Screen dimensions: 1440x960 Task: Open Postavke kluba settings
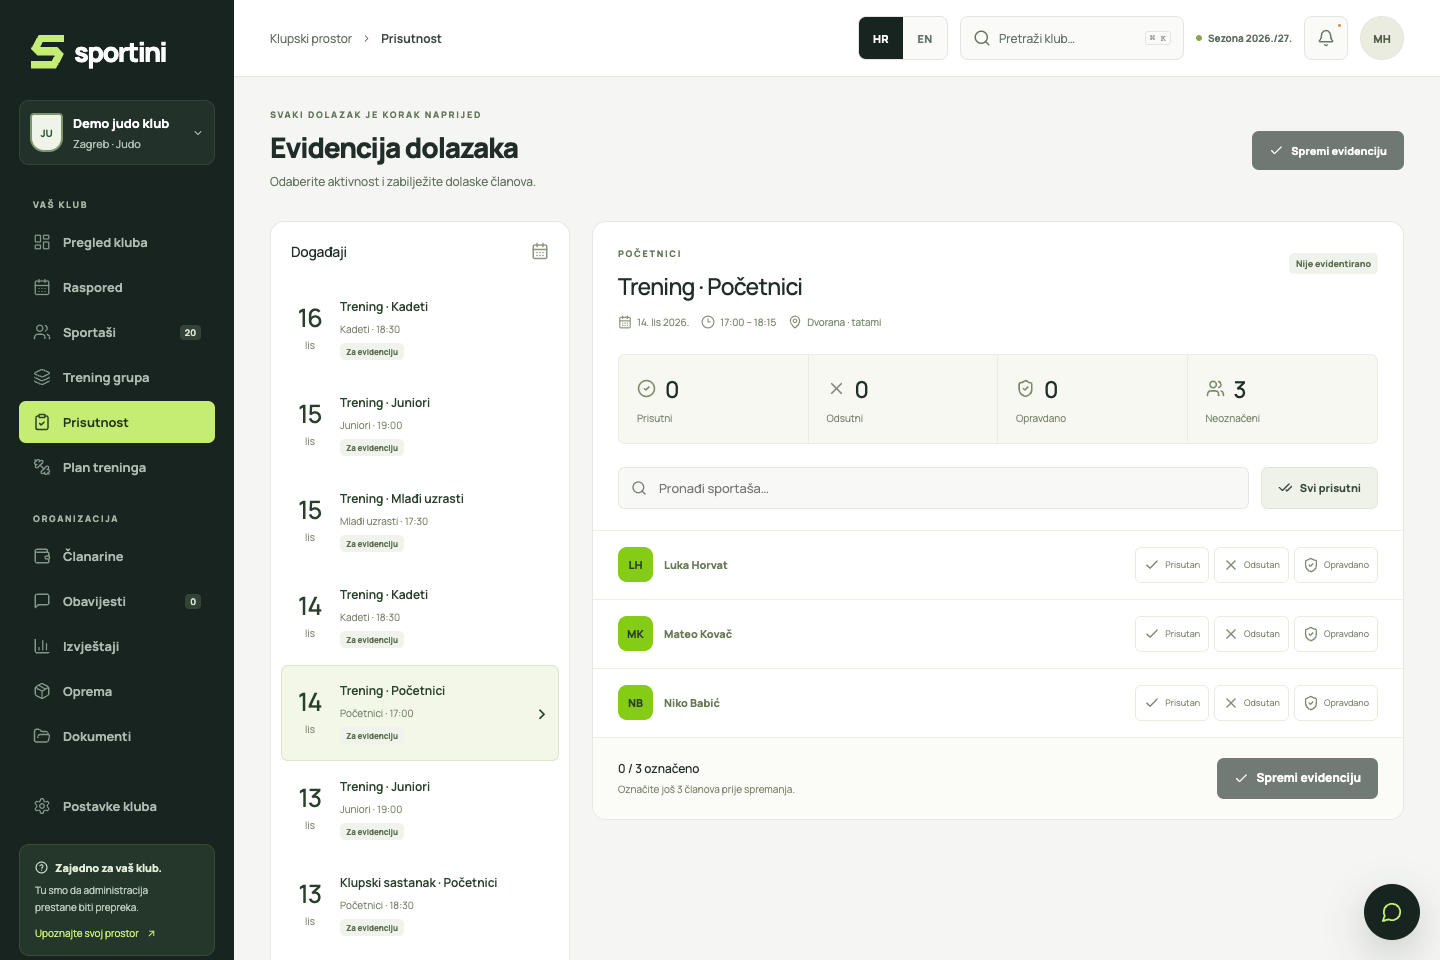(x=117, y=806)
